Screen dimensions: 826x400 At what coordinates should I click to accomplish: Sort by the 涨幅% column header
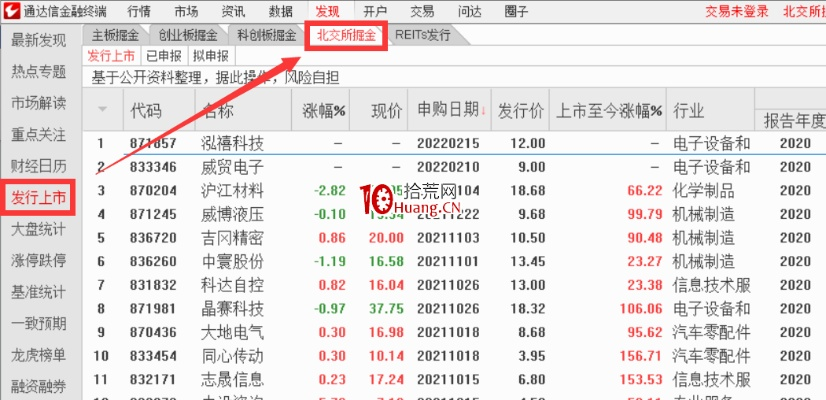click(323, 110)
